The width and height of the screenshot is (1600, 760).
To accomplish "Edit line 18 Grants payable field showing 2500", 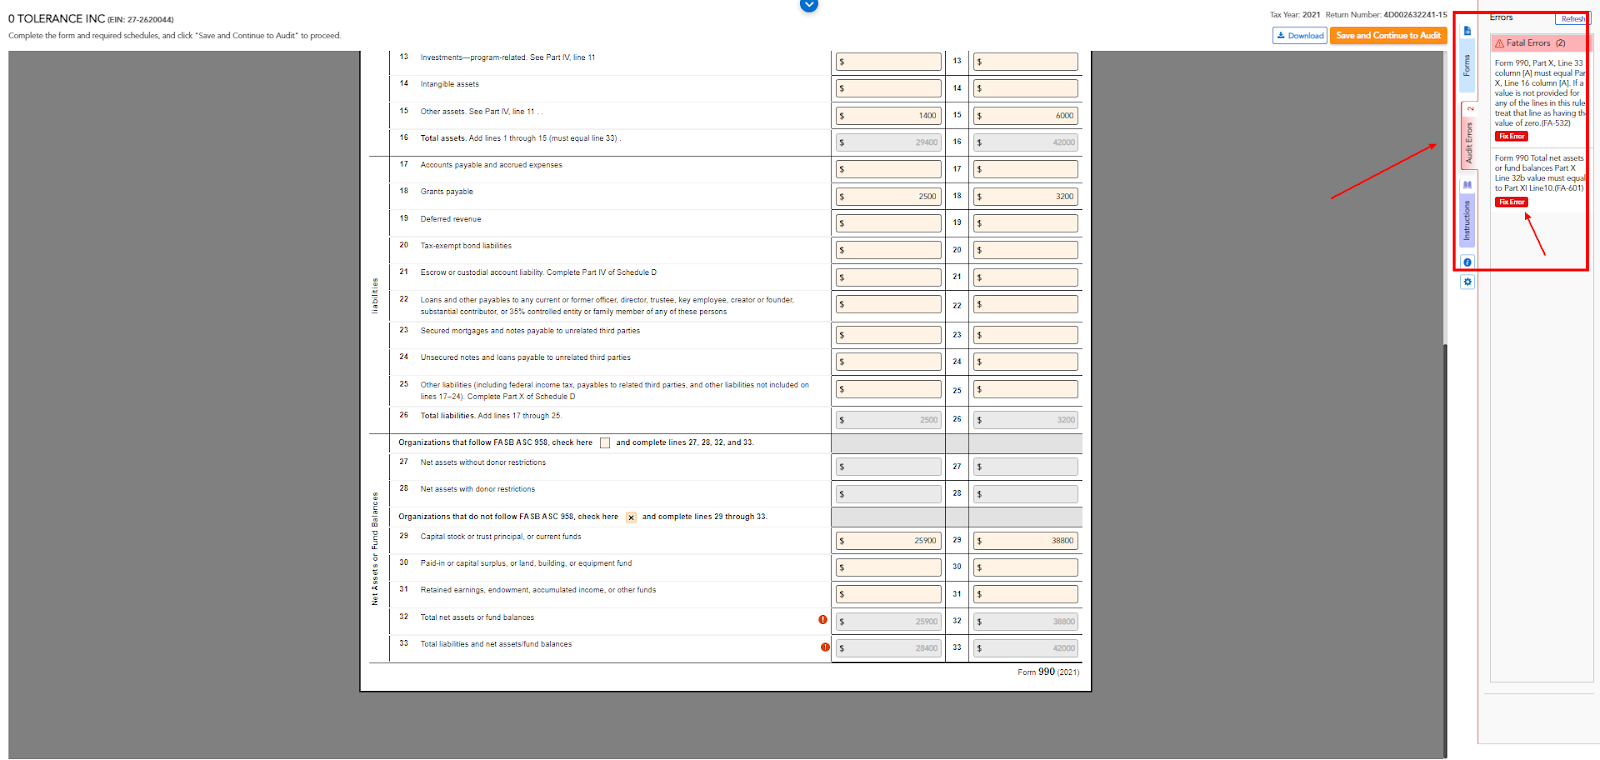I will (x=888, y=197).
